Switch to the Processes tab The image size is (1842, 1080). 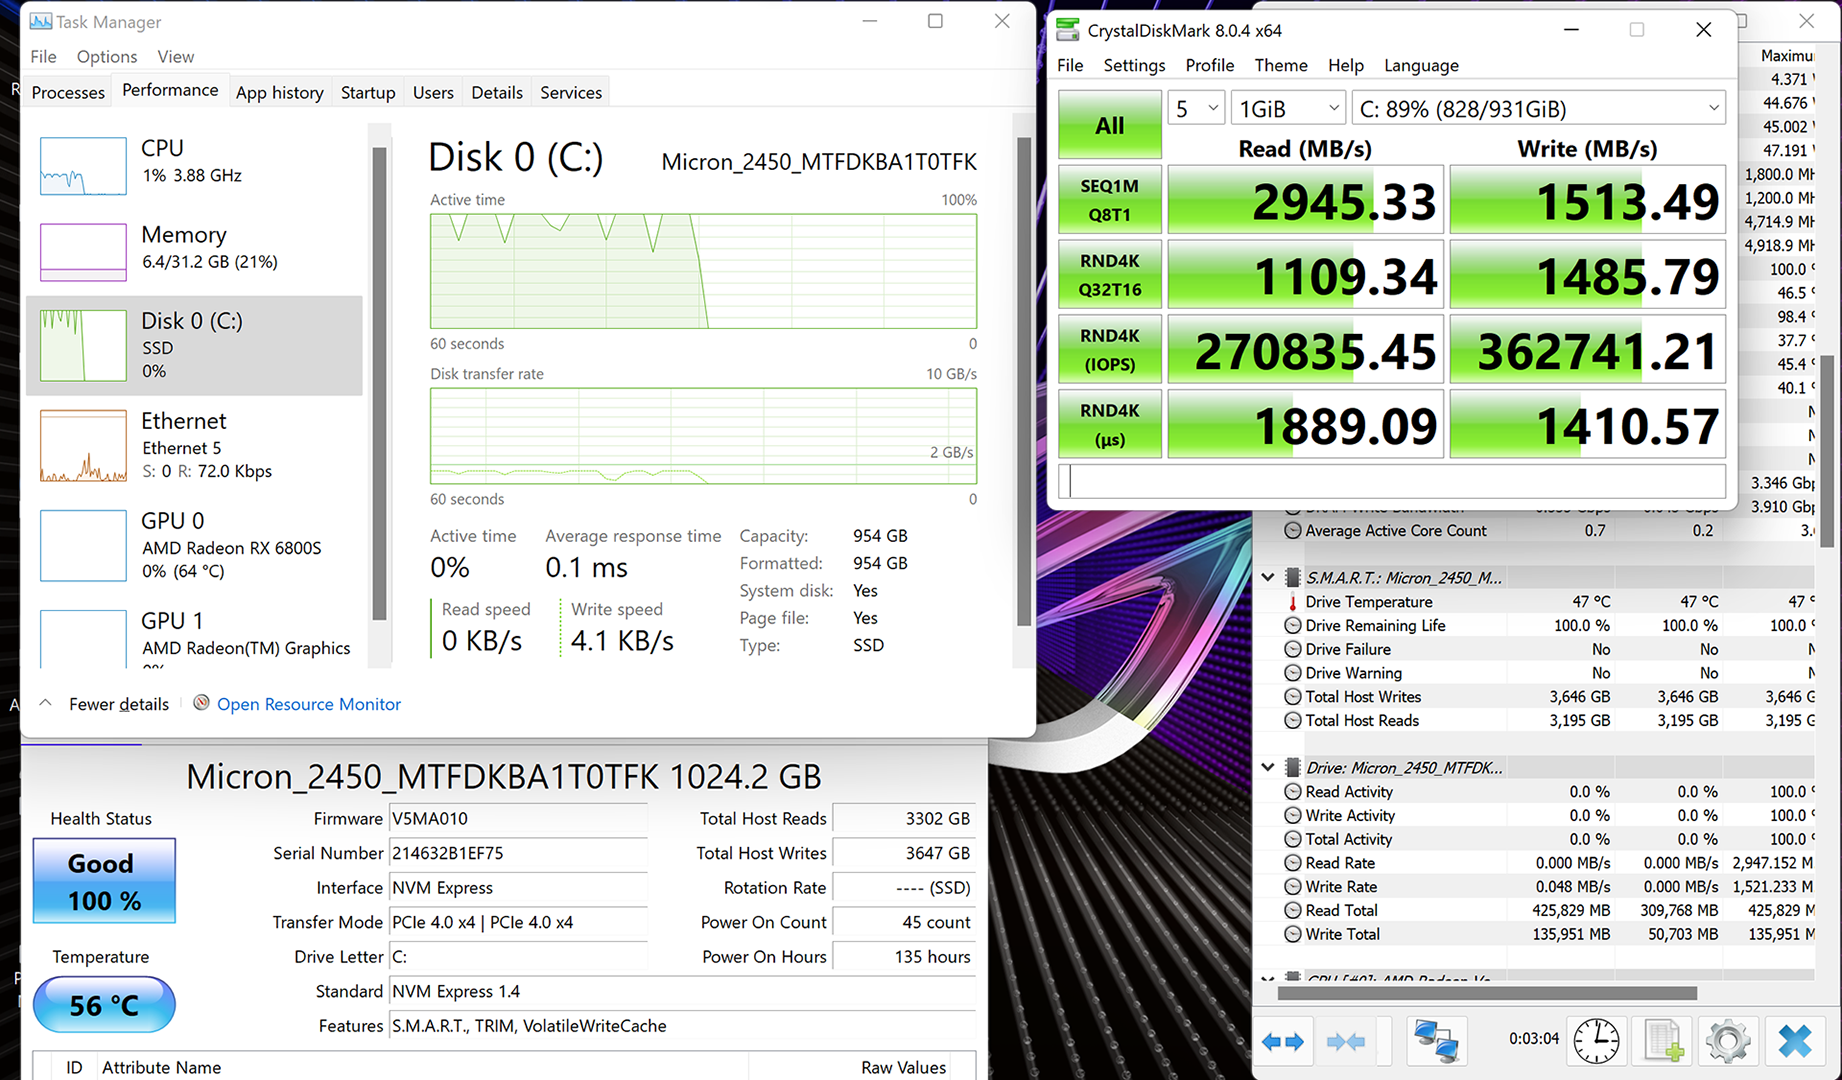tap(68, 92)
